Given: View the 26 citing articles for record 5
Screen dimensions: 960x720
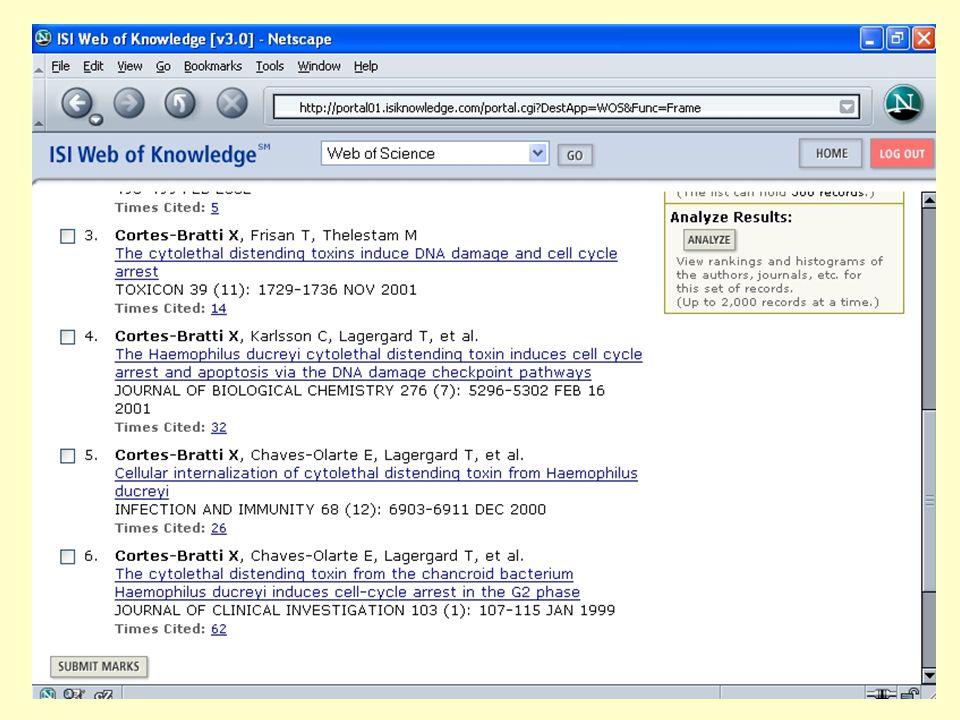Looking at the screenshot, I should pos(219,528).
